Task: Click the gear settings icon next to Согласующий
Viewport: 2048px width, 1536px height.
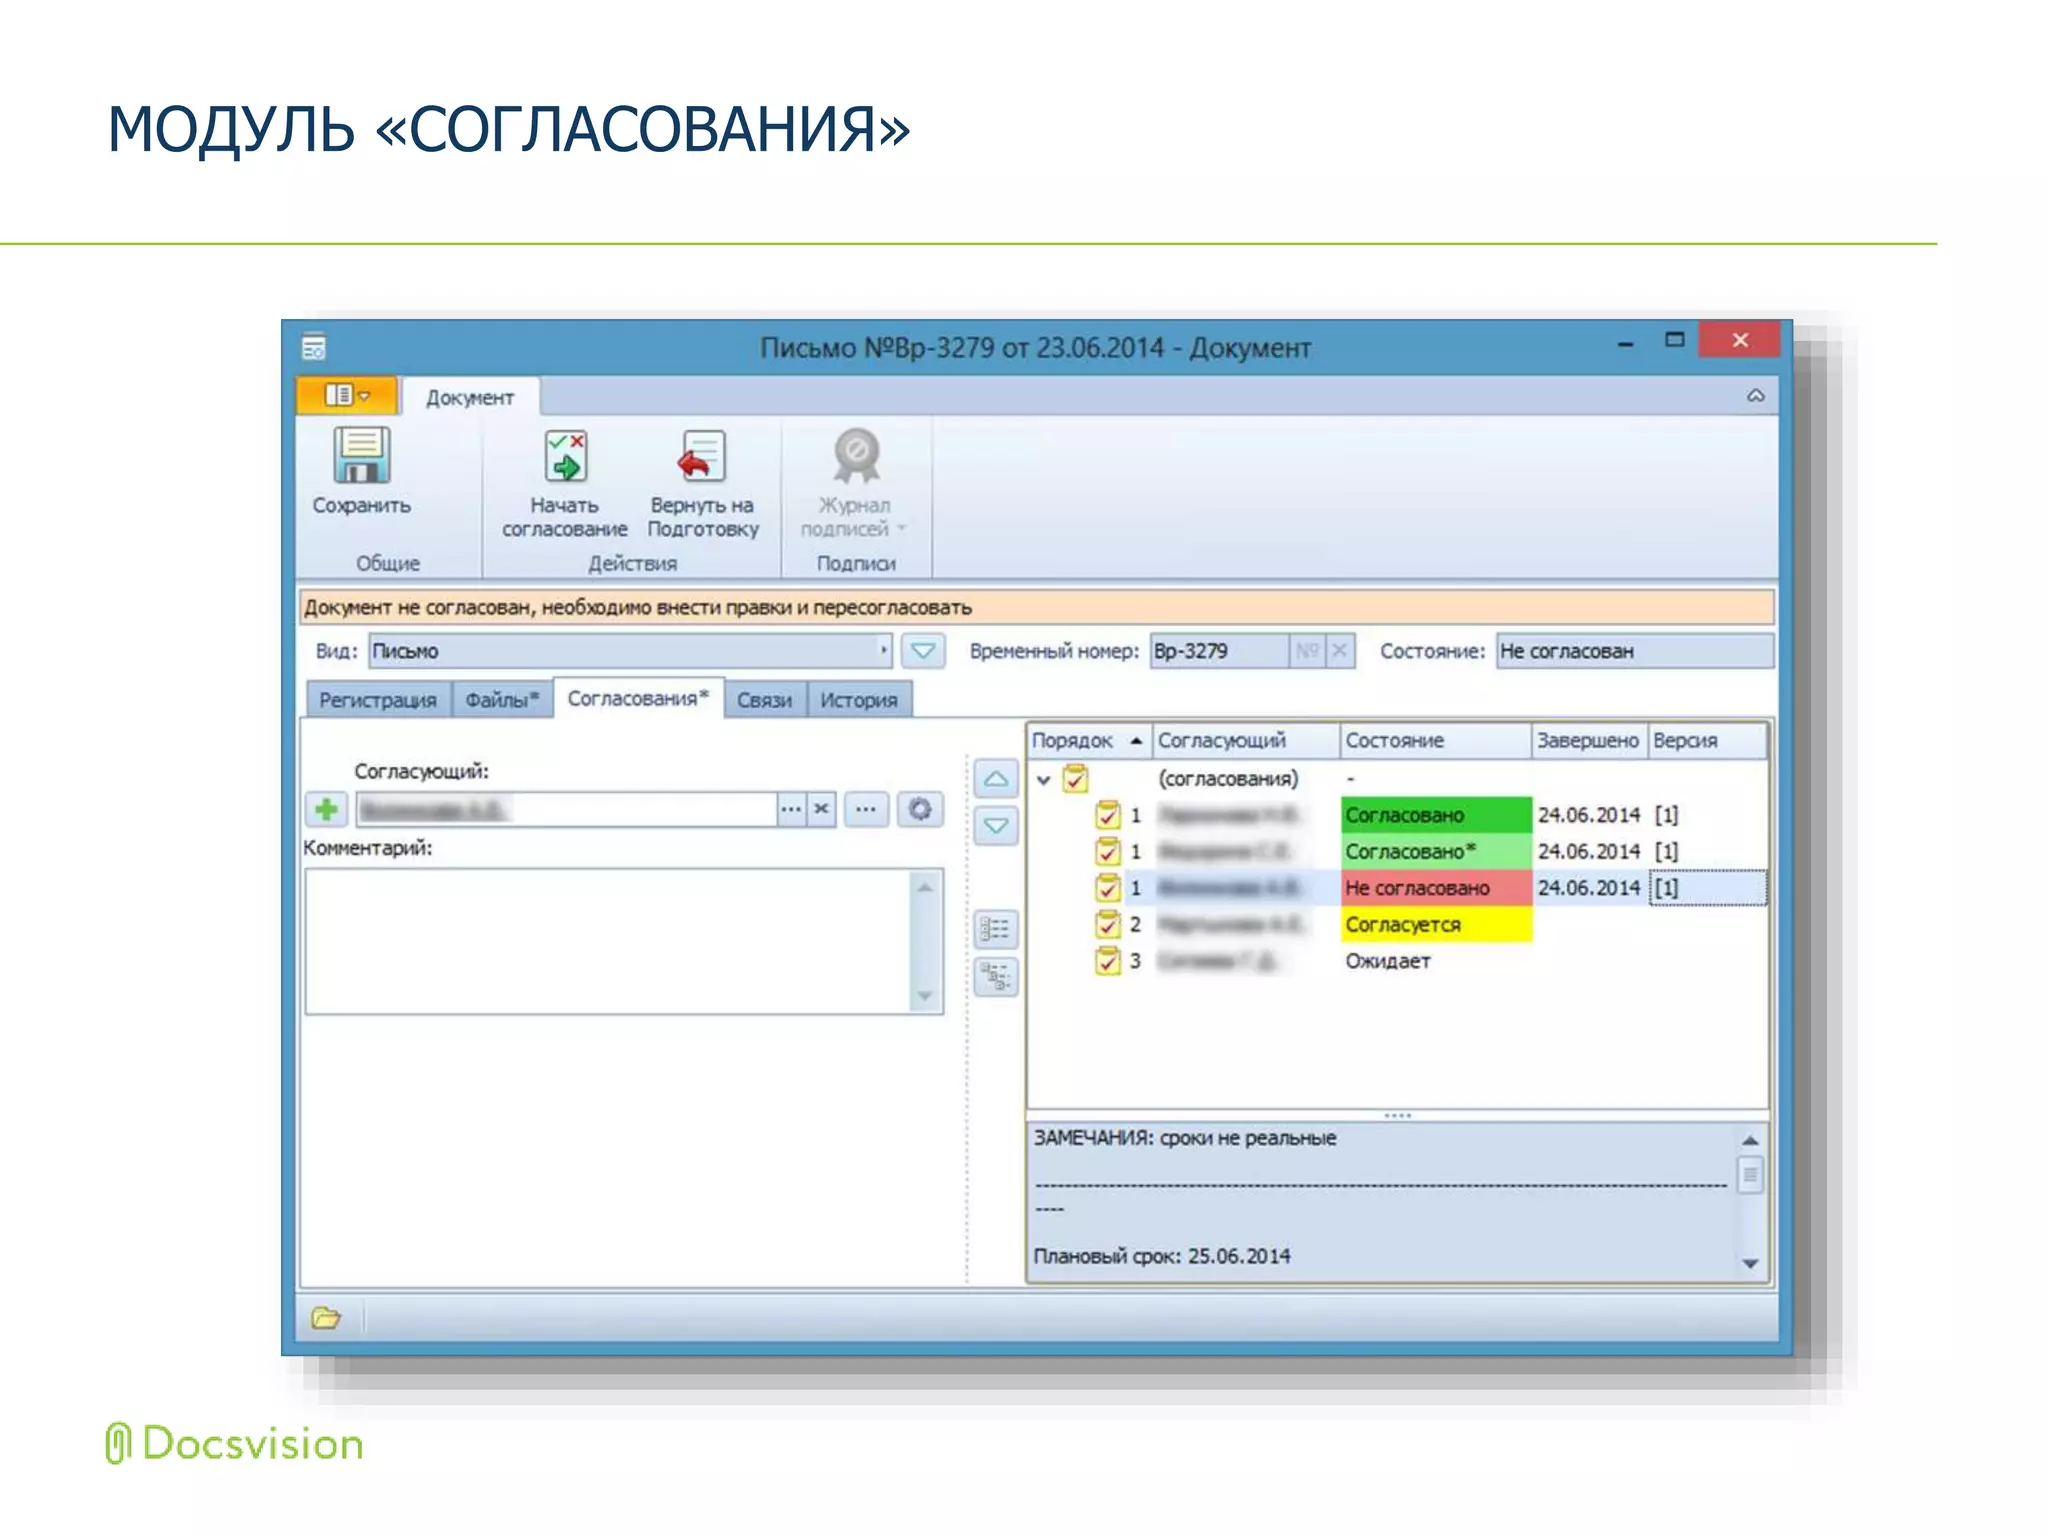Action: coord(920,809)
